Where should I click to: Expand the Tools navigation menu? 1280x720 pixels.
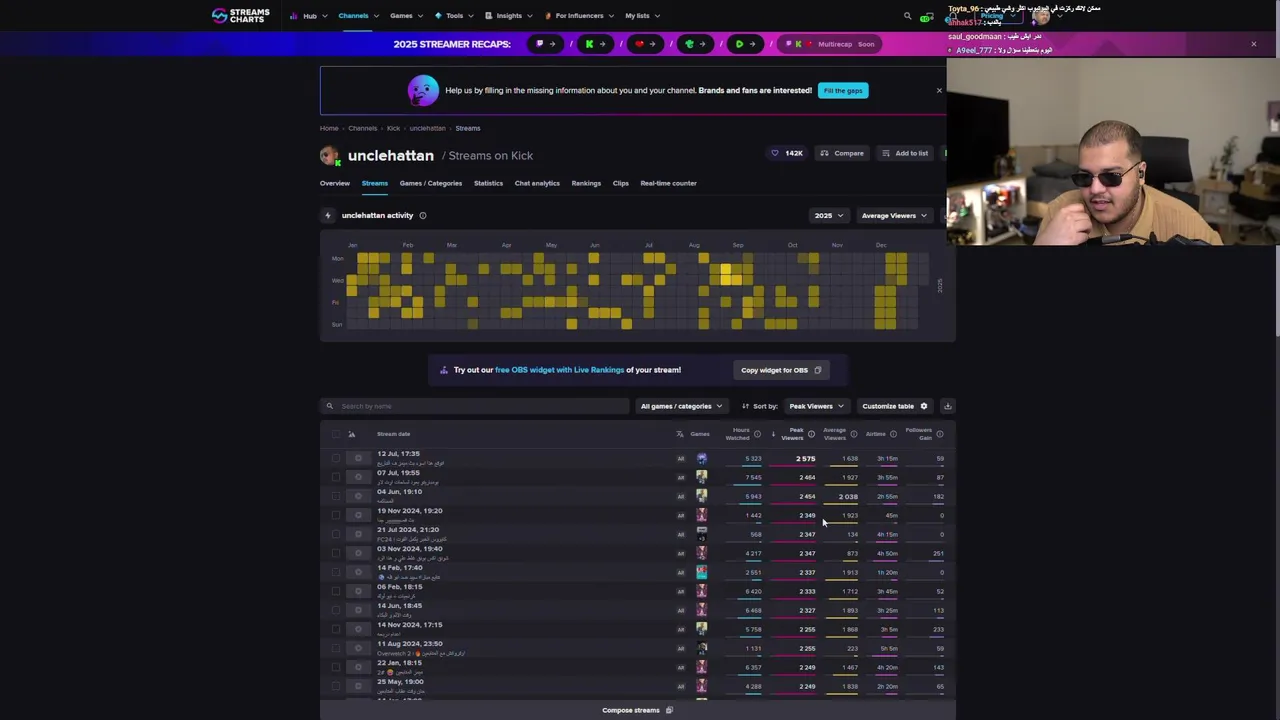click(453, 16)
